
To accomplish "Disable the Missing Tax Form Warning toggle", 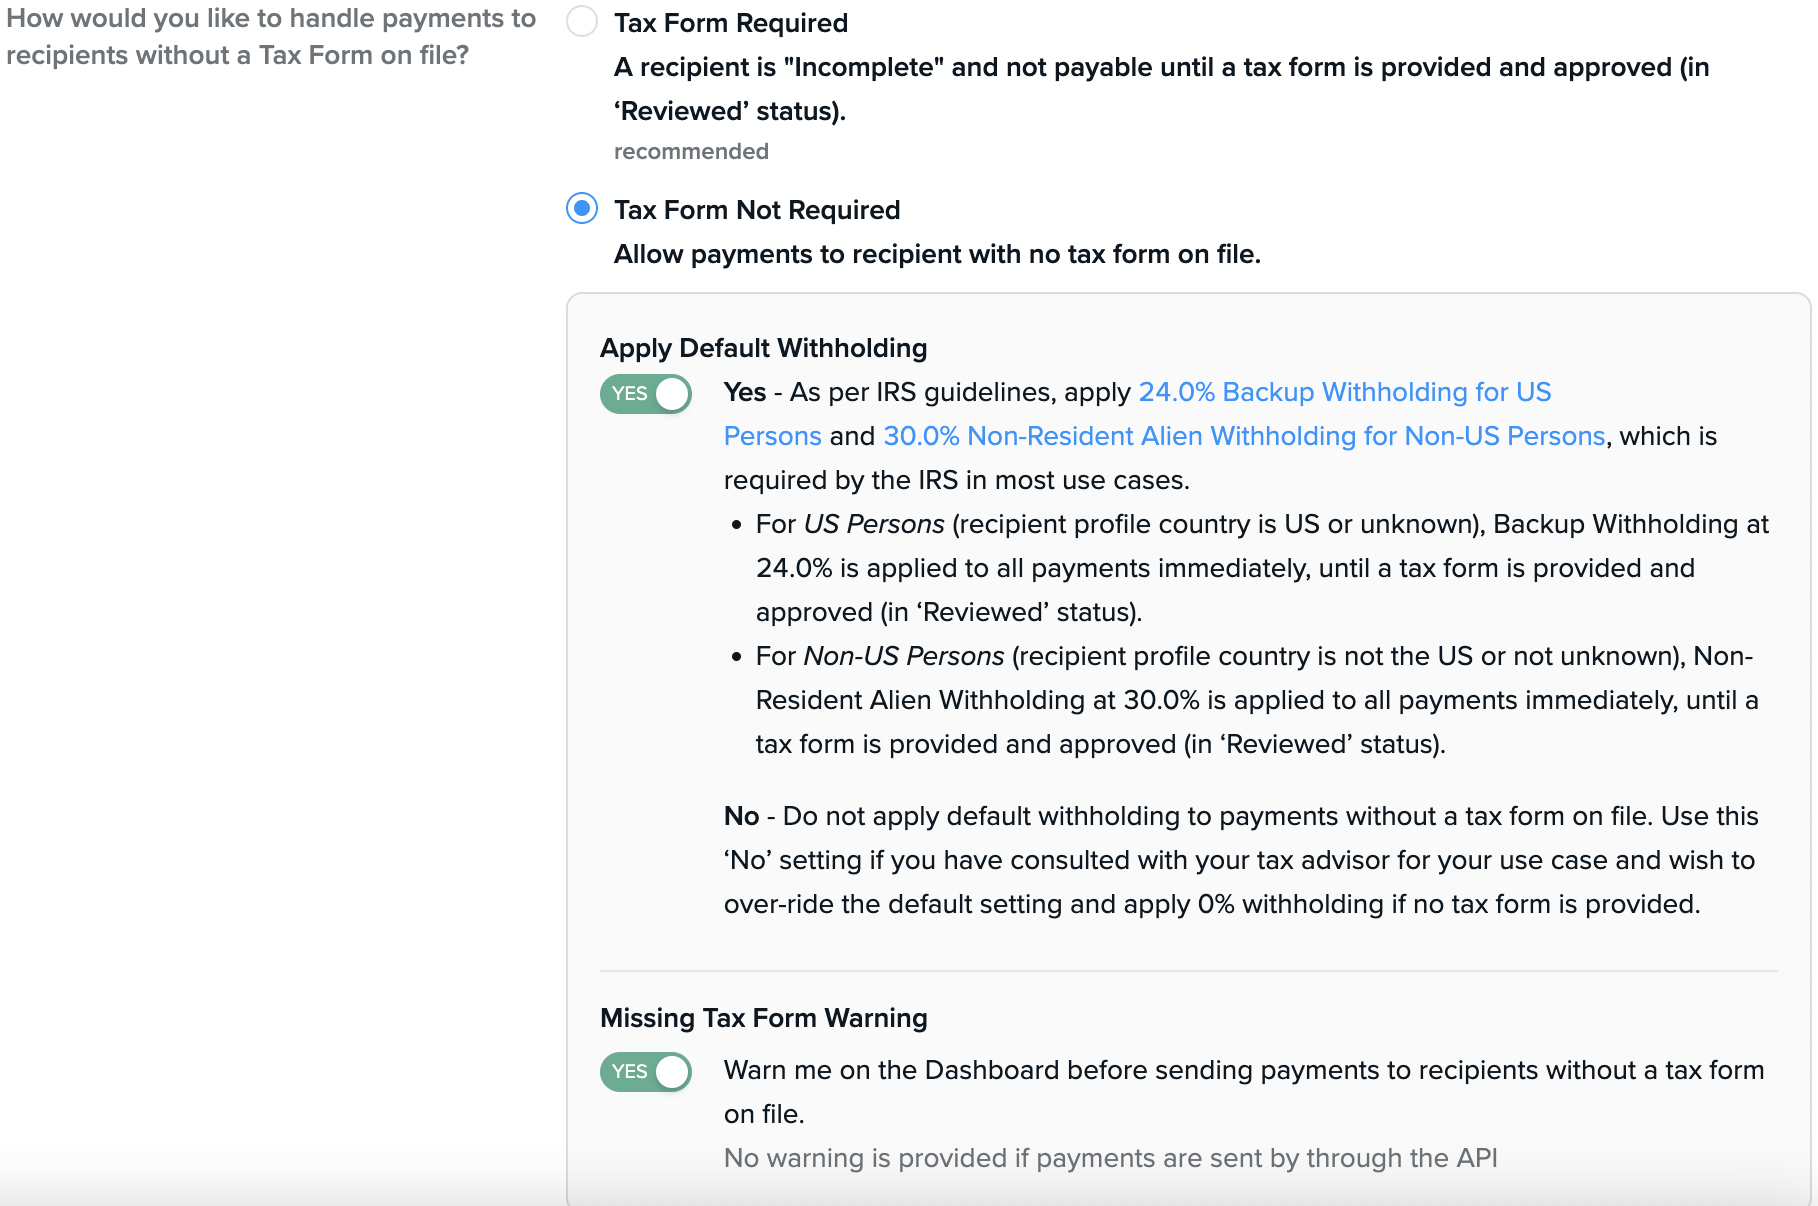I will point(646,1071).
